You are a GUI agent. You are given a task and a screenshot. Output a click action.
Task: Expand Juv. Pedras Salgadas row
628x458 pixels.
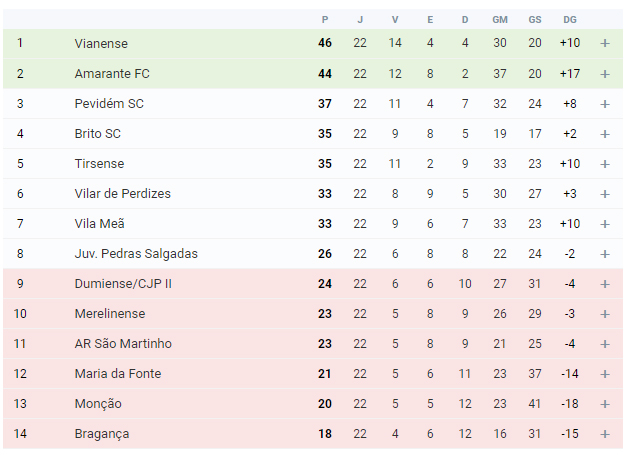coord(605,254)
